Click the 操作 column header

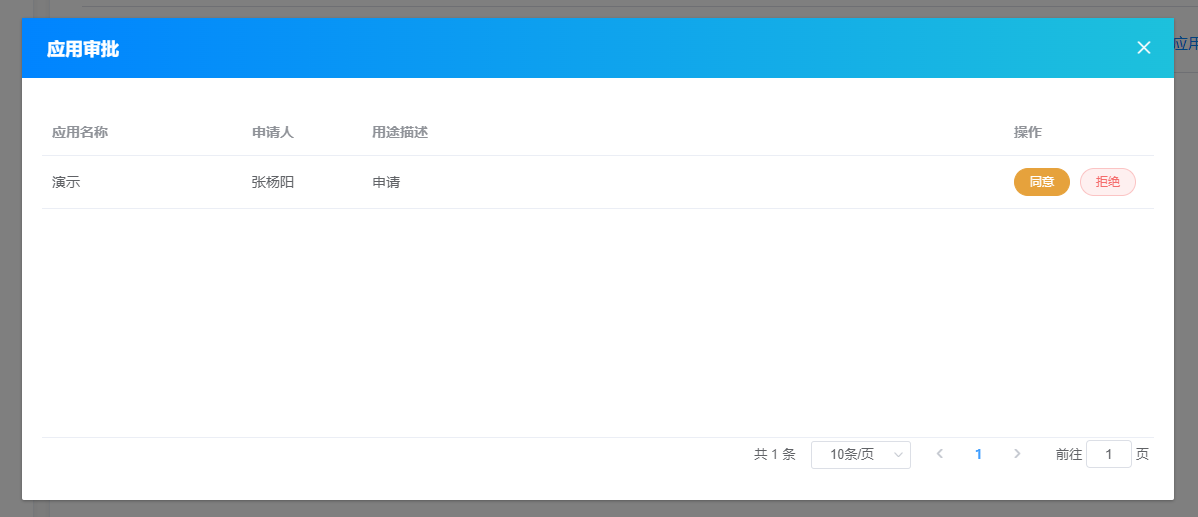click(1028, 132)
